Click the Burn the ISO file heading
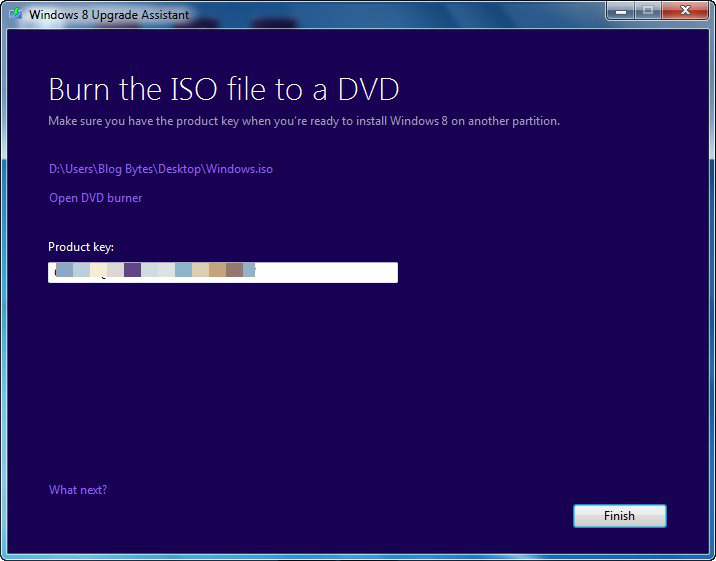Viewport: 716px width, 561px height. (x=224, y=89)
